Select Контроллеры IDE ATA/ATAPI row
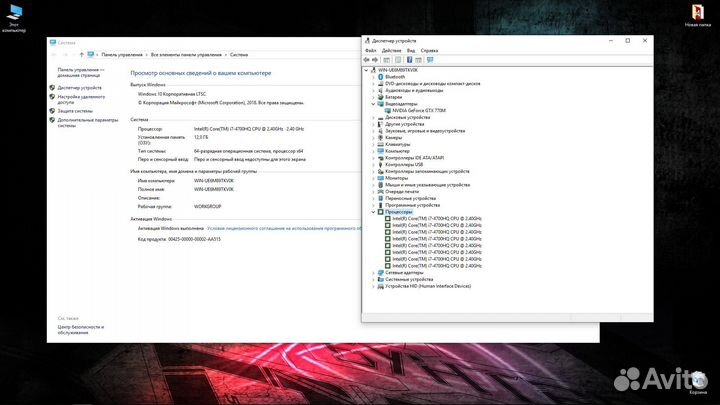 [414, 158]
